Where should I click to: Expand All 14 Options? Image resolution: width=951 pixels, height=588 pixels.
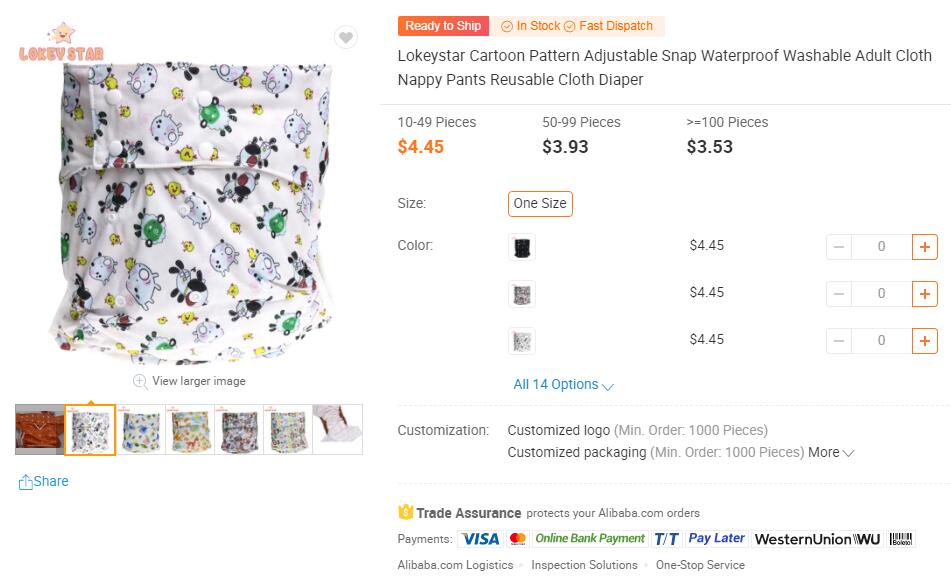click(x=556, y=384)
